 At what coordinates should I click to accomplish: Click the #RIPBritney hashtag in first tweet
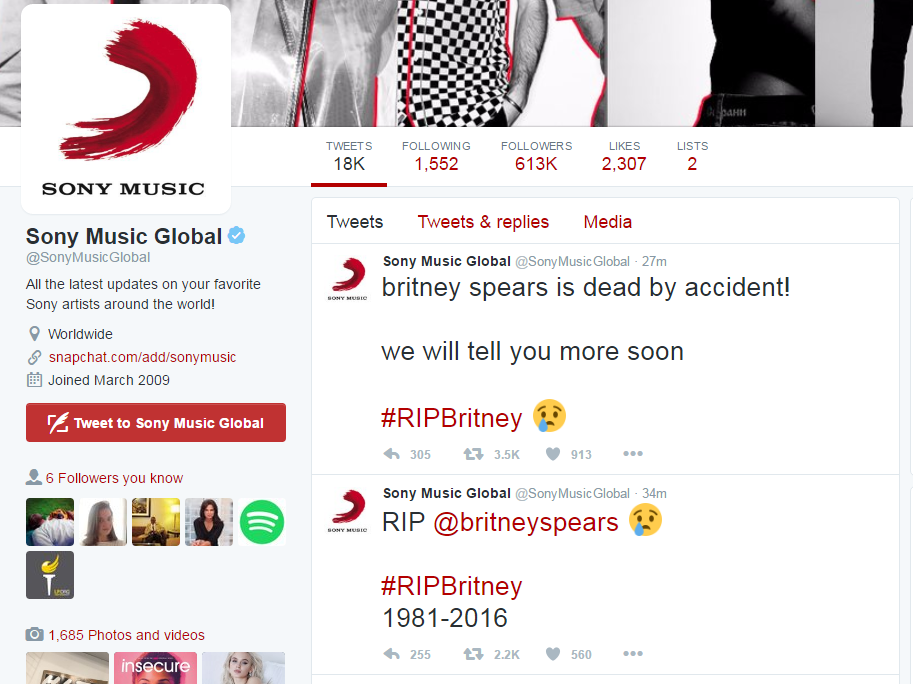point(452,418)
